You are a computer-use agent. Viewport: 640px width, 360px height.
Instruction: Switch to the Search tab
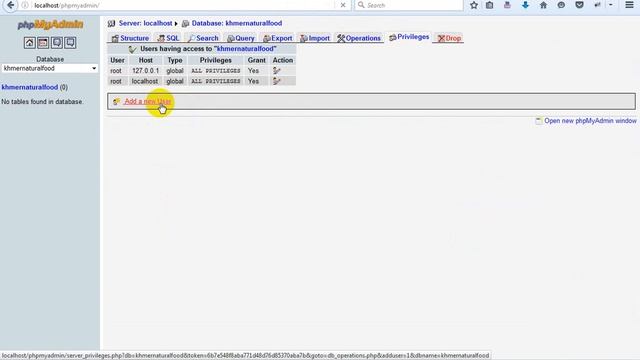coord(203,38)
